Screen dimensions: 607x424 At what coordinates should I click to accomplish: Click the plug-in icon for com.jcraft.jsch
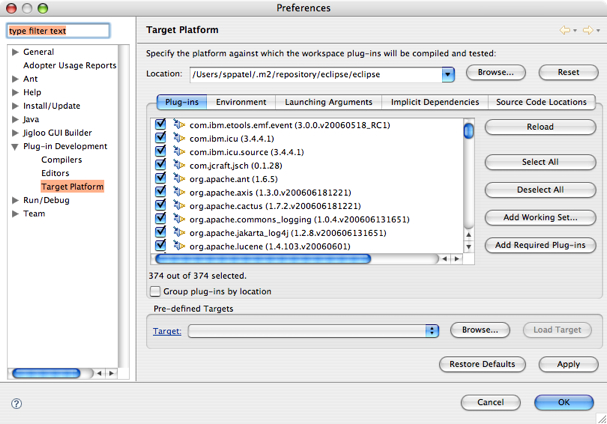(179, 165)
